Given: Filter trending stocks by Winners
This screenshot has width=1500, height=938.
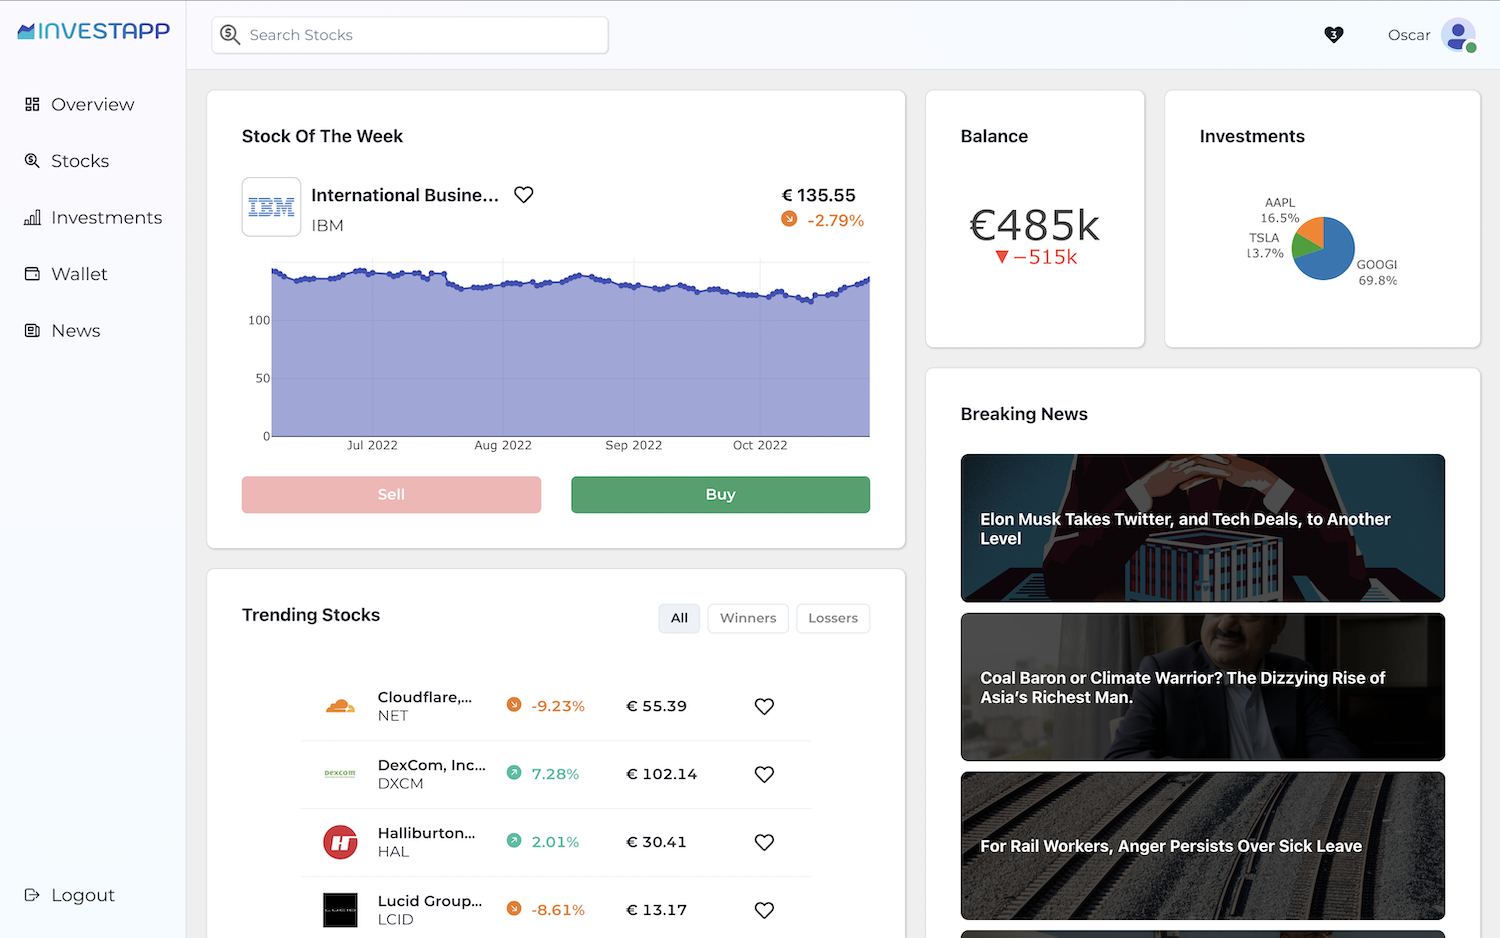Looking at the screenshot, I should coord(748,618).
